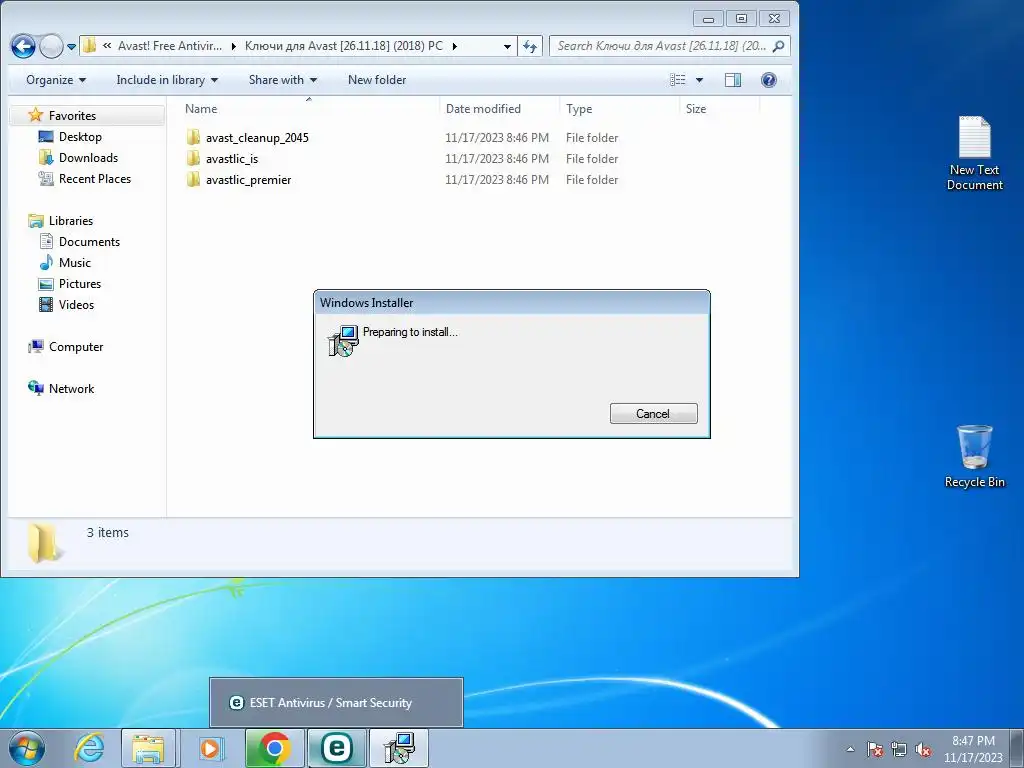Open Google Chrome from the taskbar
This screenshot has width=1024, height=768.
point(274,748)
